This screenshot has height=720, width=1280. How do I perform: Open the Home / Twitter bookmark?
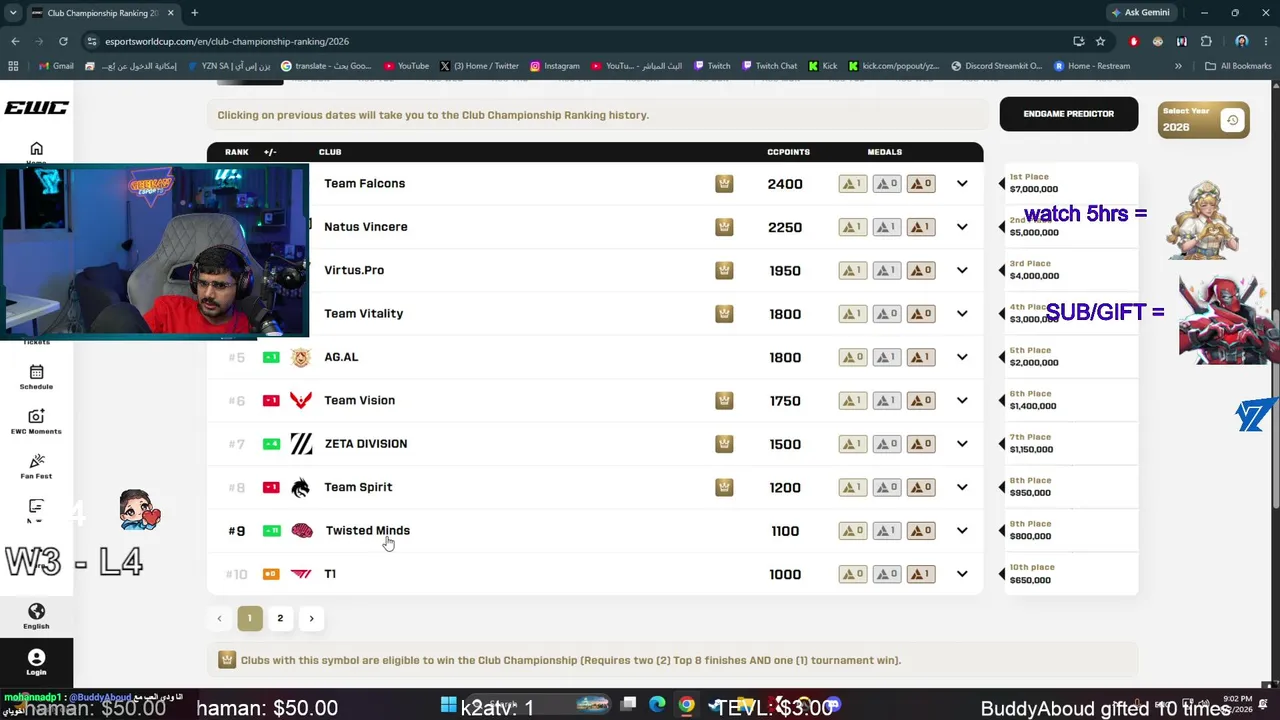click(x=479, y=66)
